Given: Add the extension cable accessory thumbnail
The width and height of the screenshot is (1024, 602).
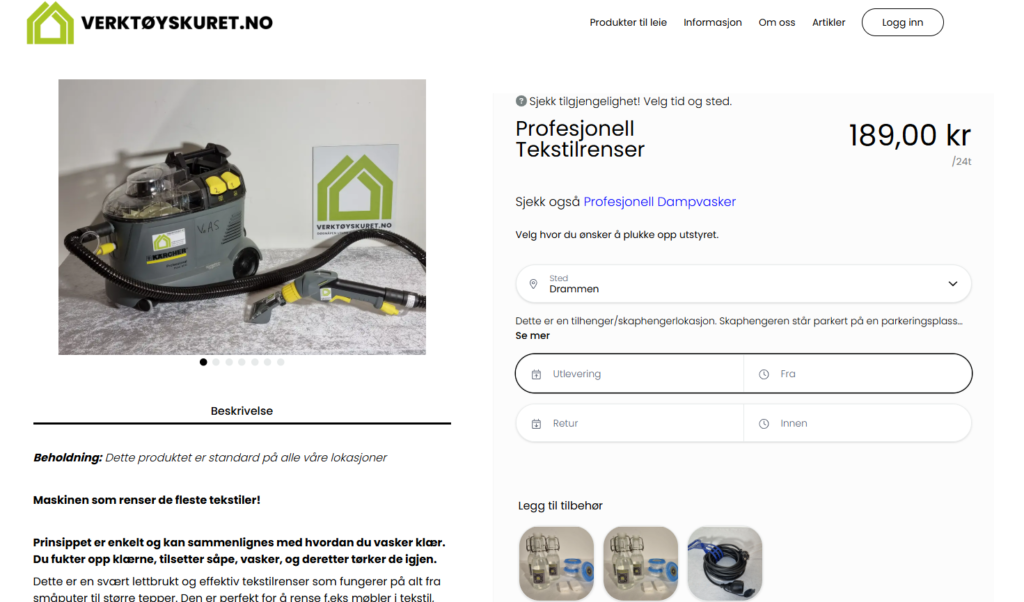Looking at the screenshot, I should (725, 563).
